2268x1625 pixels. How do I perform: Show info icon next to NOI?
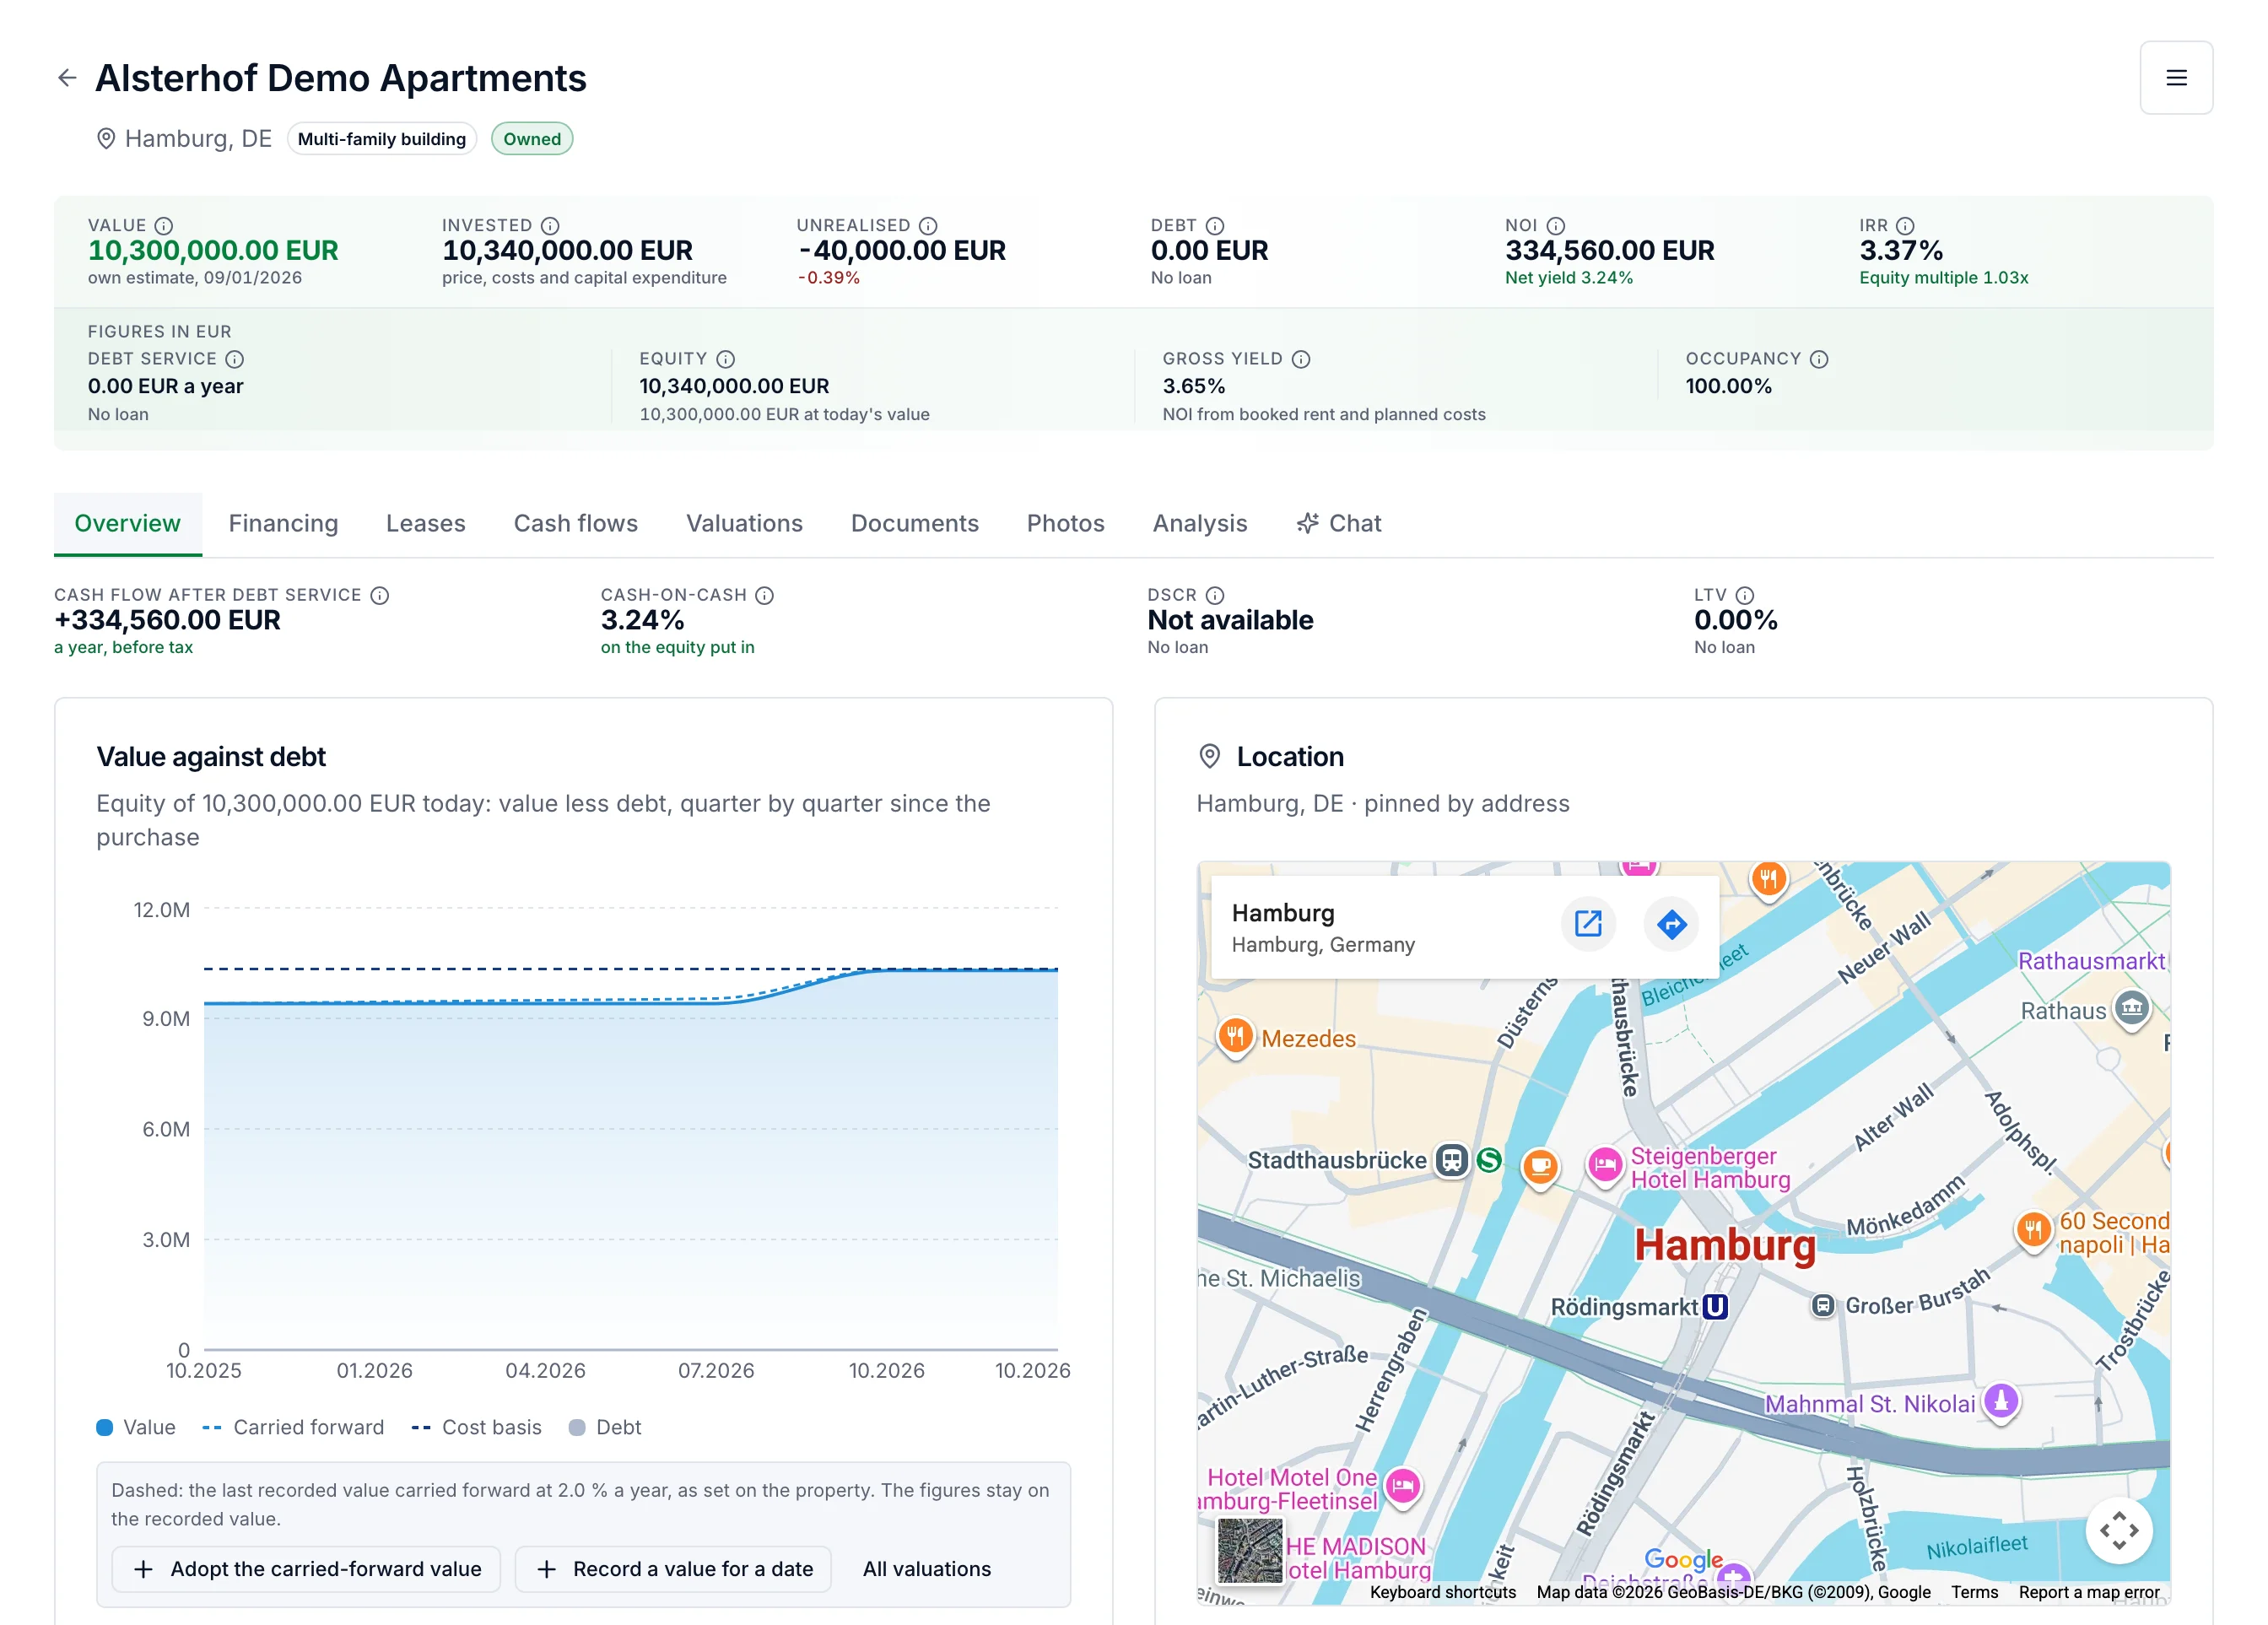pos(1556,226)
